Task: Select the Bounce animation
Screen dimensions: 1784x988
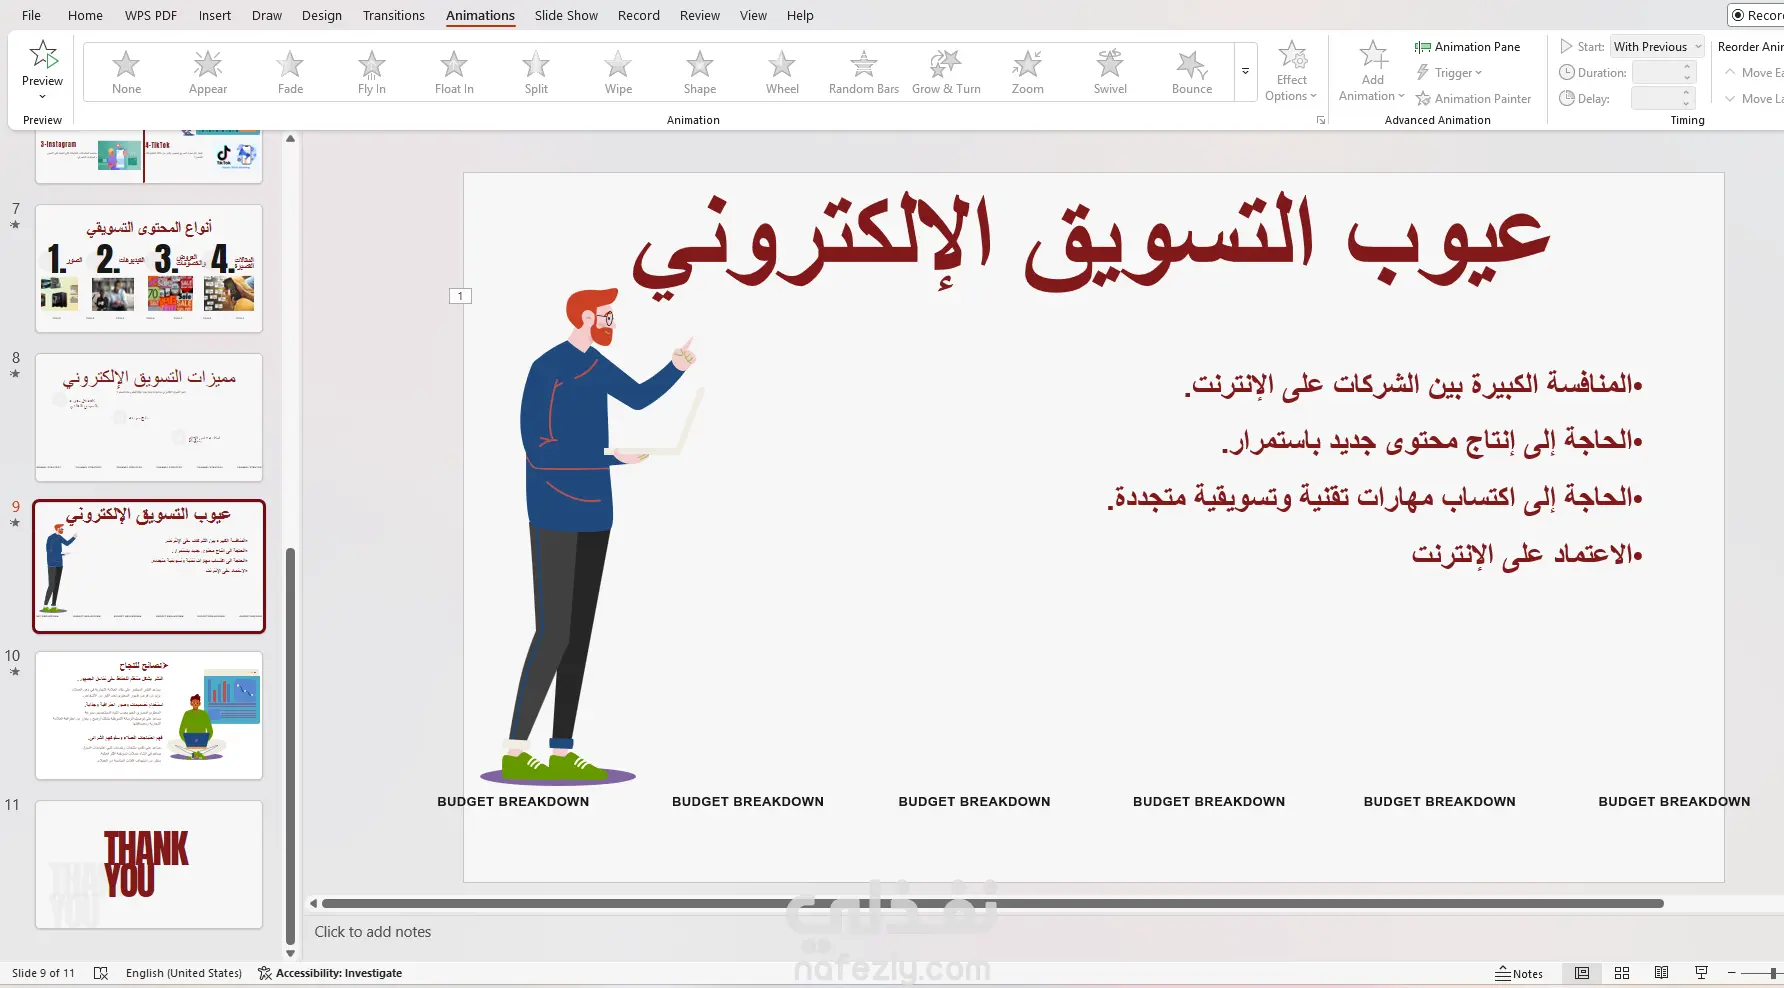Action: tap(1192, 72)
